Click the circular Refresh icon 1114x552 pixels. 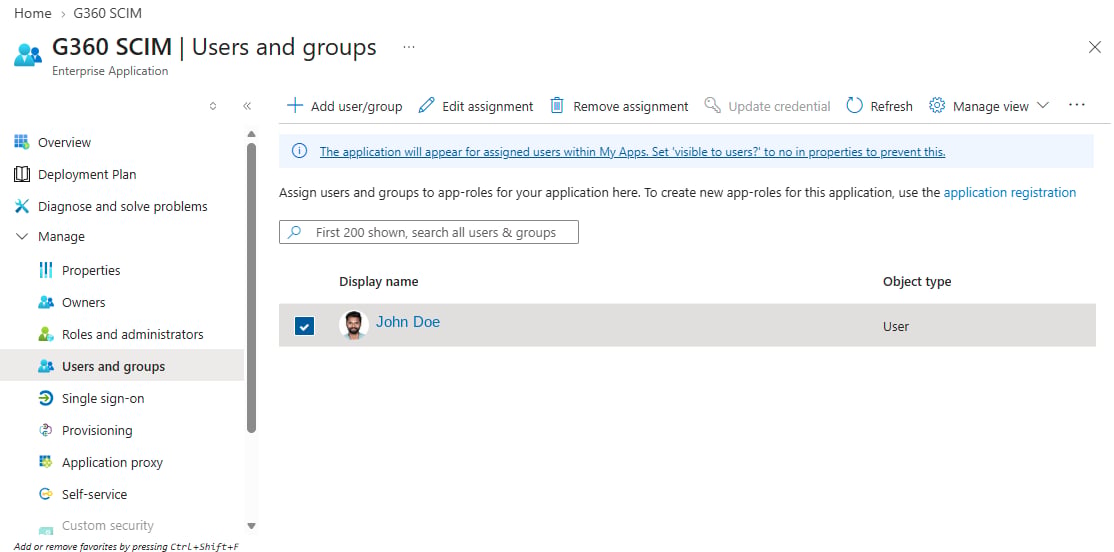point(854,105)
